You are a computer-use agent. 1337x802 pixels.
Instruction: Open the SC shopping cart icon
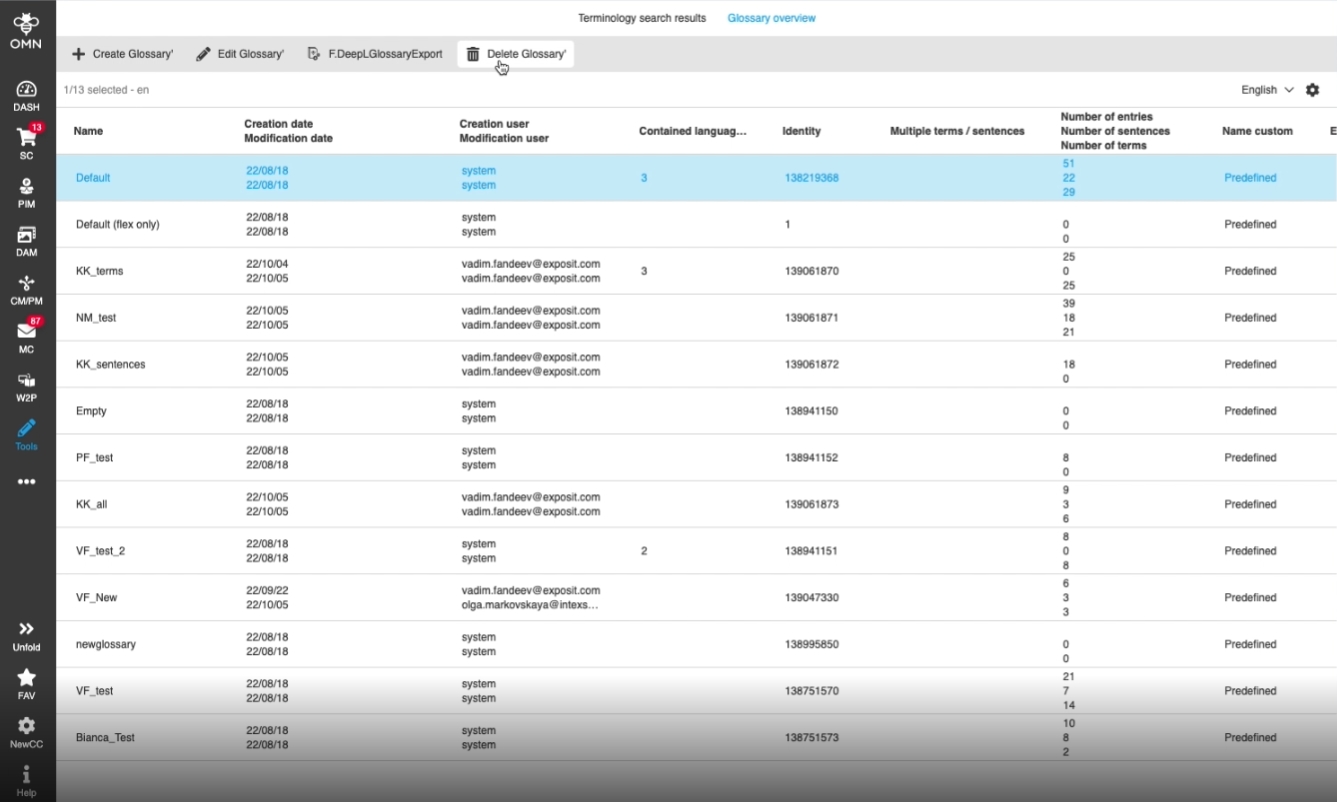[27, 143]
